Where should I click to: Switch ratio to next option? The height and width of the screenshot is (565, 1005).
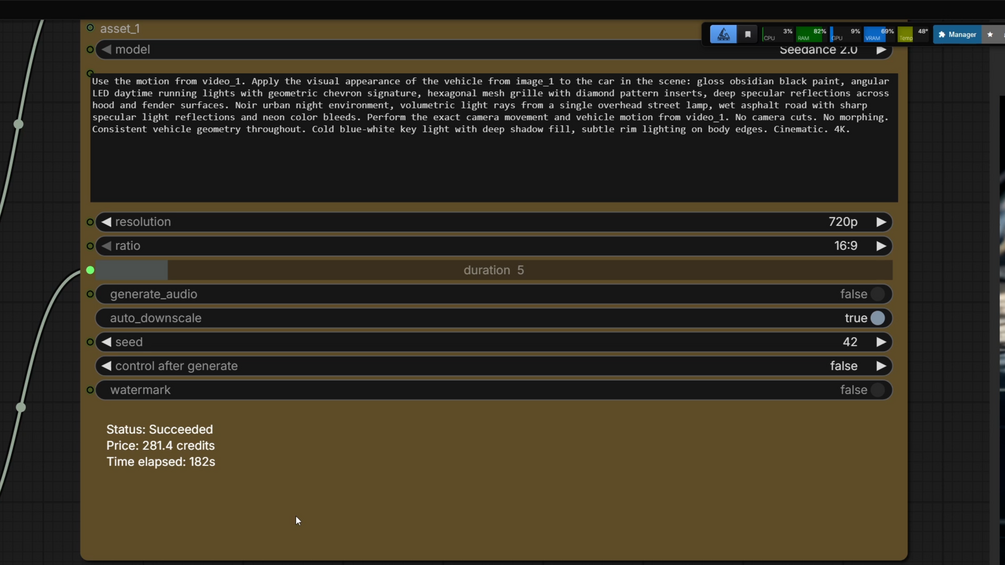click(881, 246)
